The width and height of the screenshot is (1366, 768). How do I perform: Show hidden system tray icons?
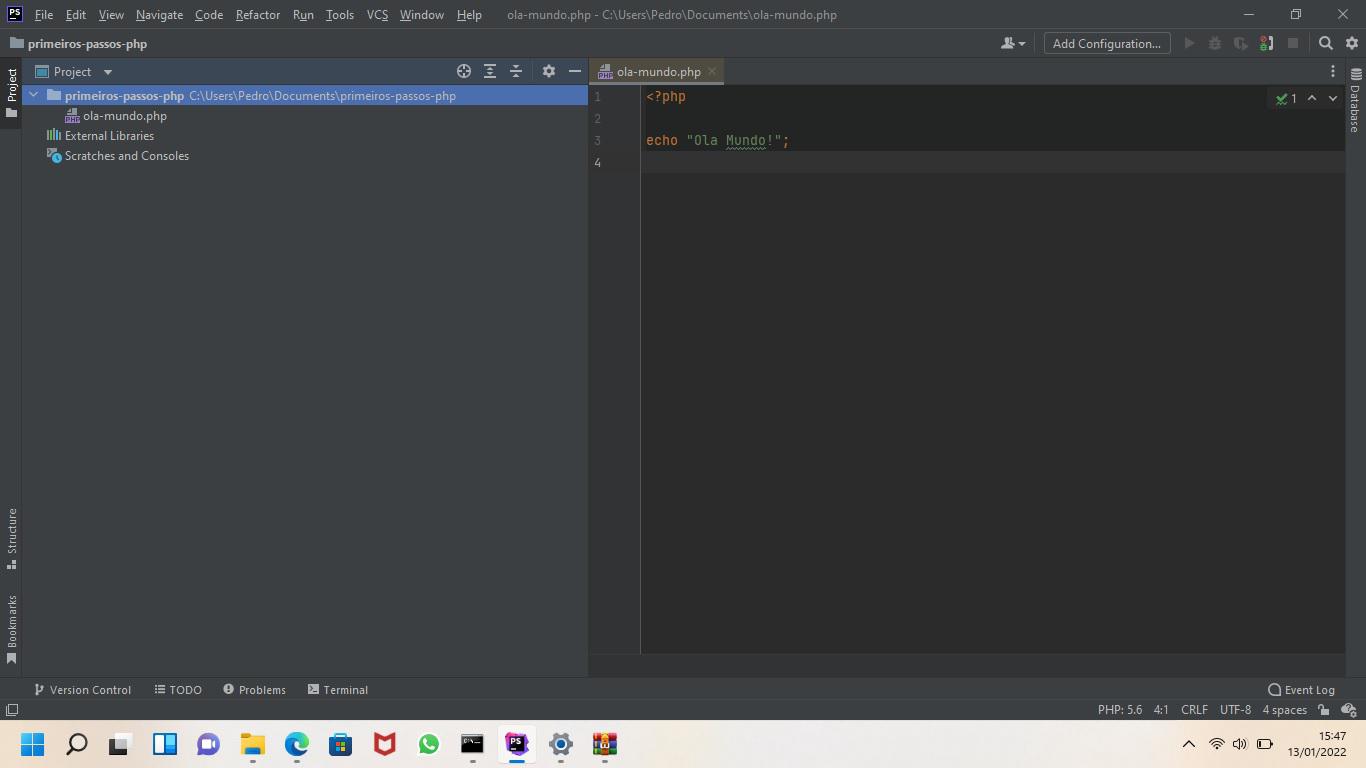click(1188, 744)
